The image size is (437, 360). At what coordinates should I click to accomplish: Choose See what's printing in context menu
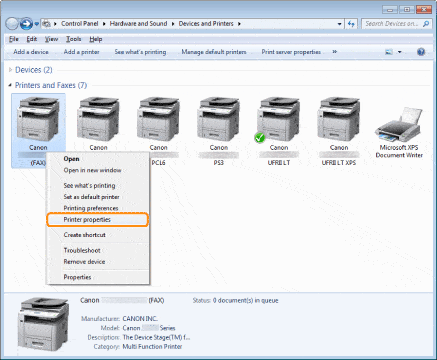98,186
